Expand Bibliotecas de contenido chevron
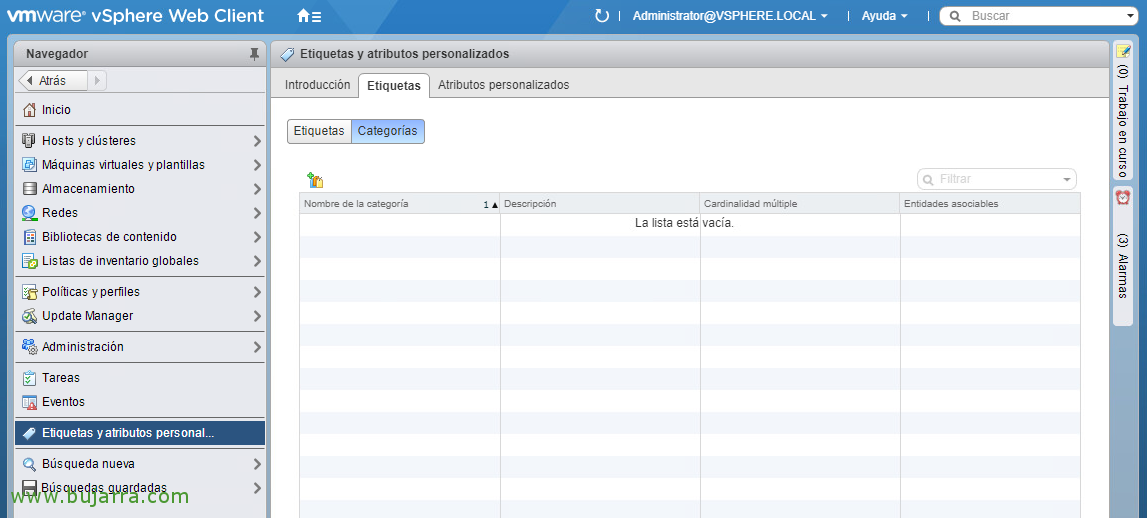This screenshot has width=1147, height=518. tap(257, 237)
